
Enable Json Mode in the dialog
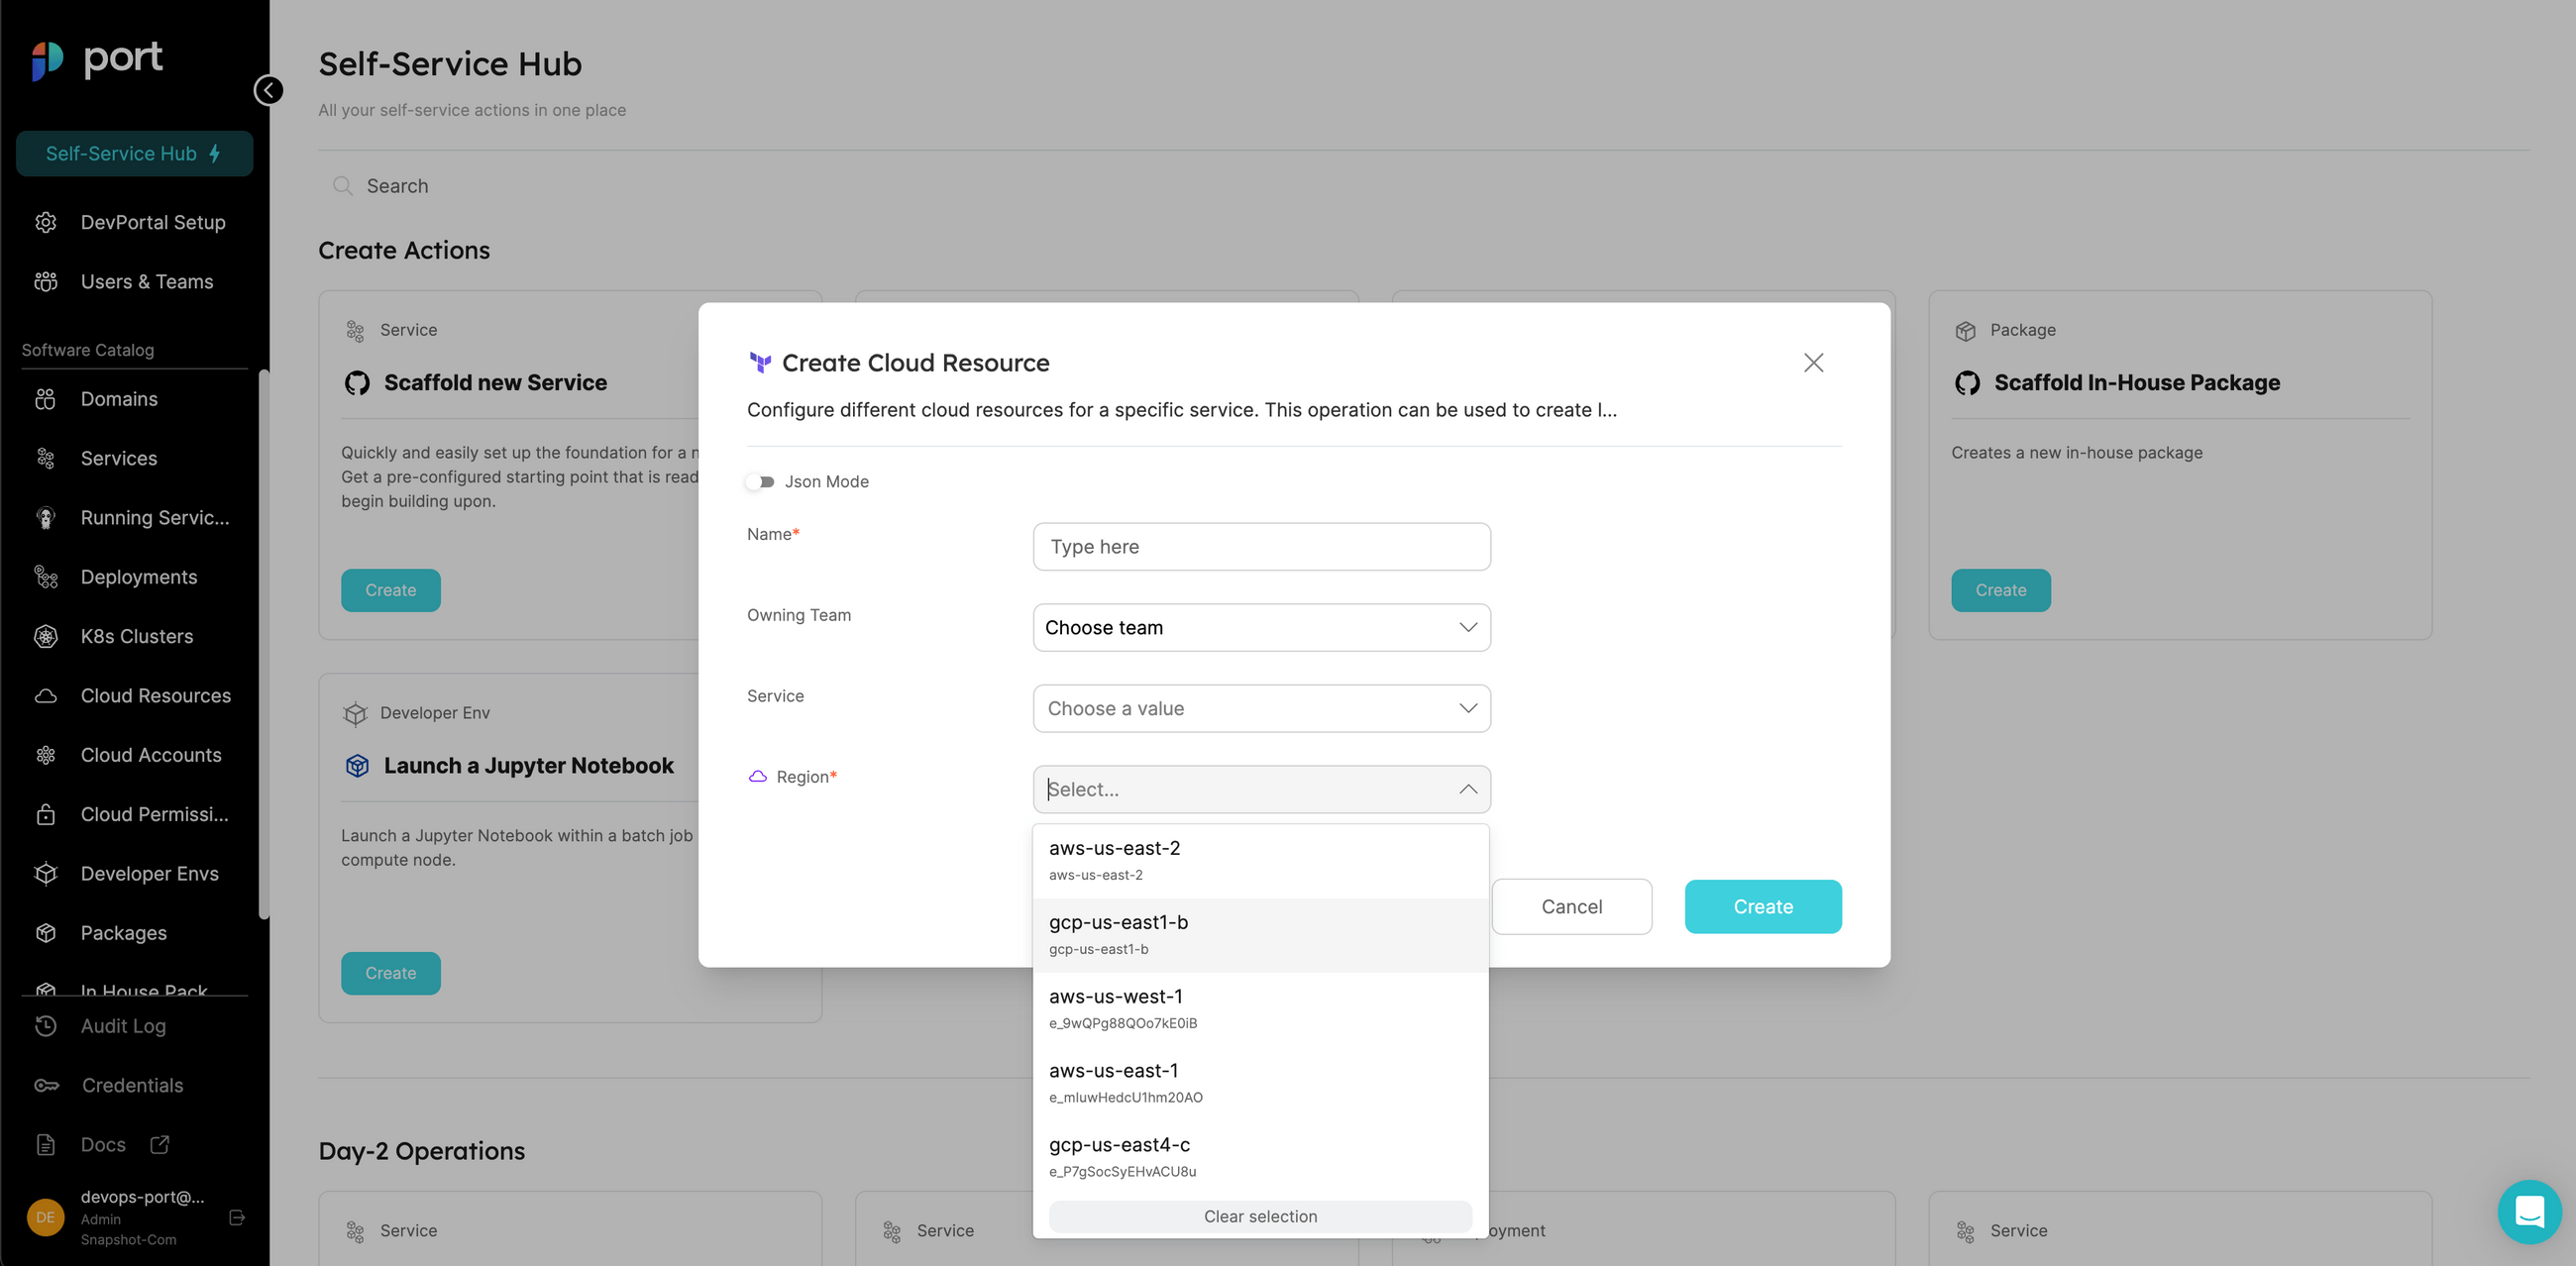point(761,481)
